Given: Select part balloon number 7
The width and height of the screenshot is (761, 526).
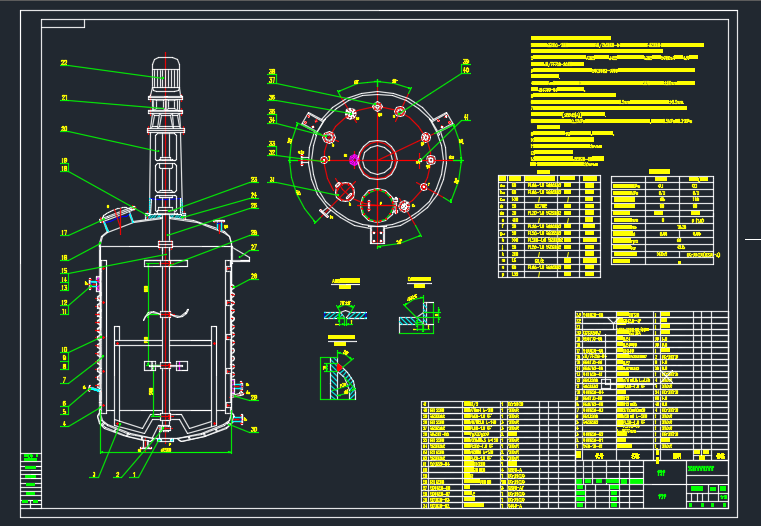Looking at the screenshot, I should (x=64, y=380).
